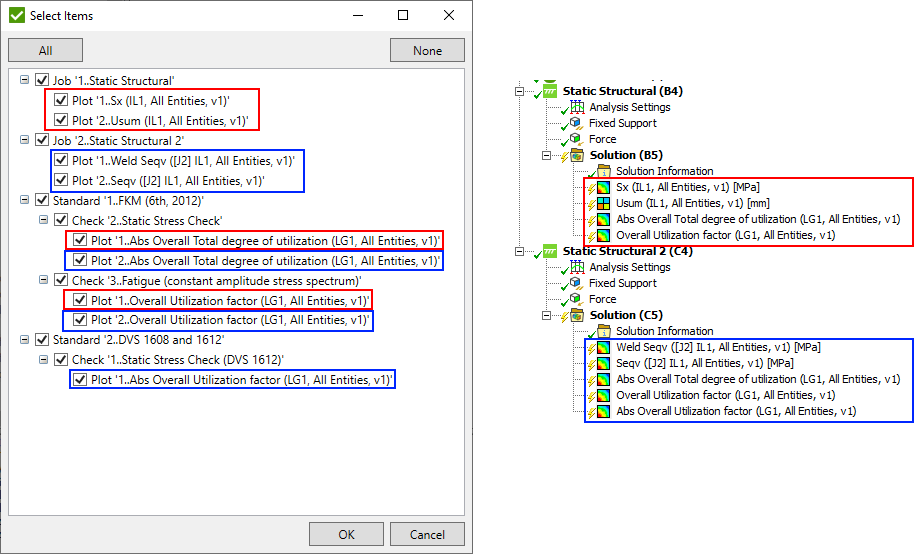
Task: Click the Static Structural (B4) environment icon
Action: click(549, 91)
